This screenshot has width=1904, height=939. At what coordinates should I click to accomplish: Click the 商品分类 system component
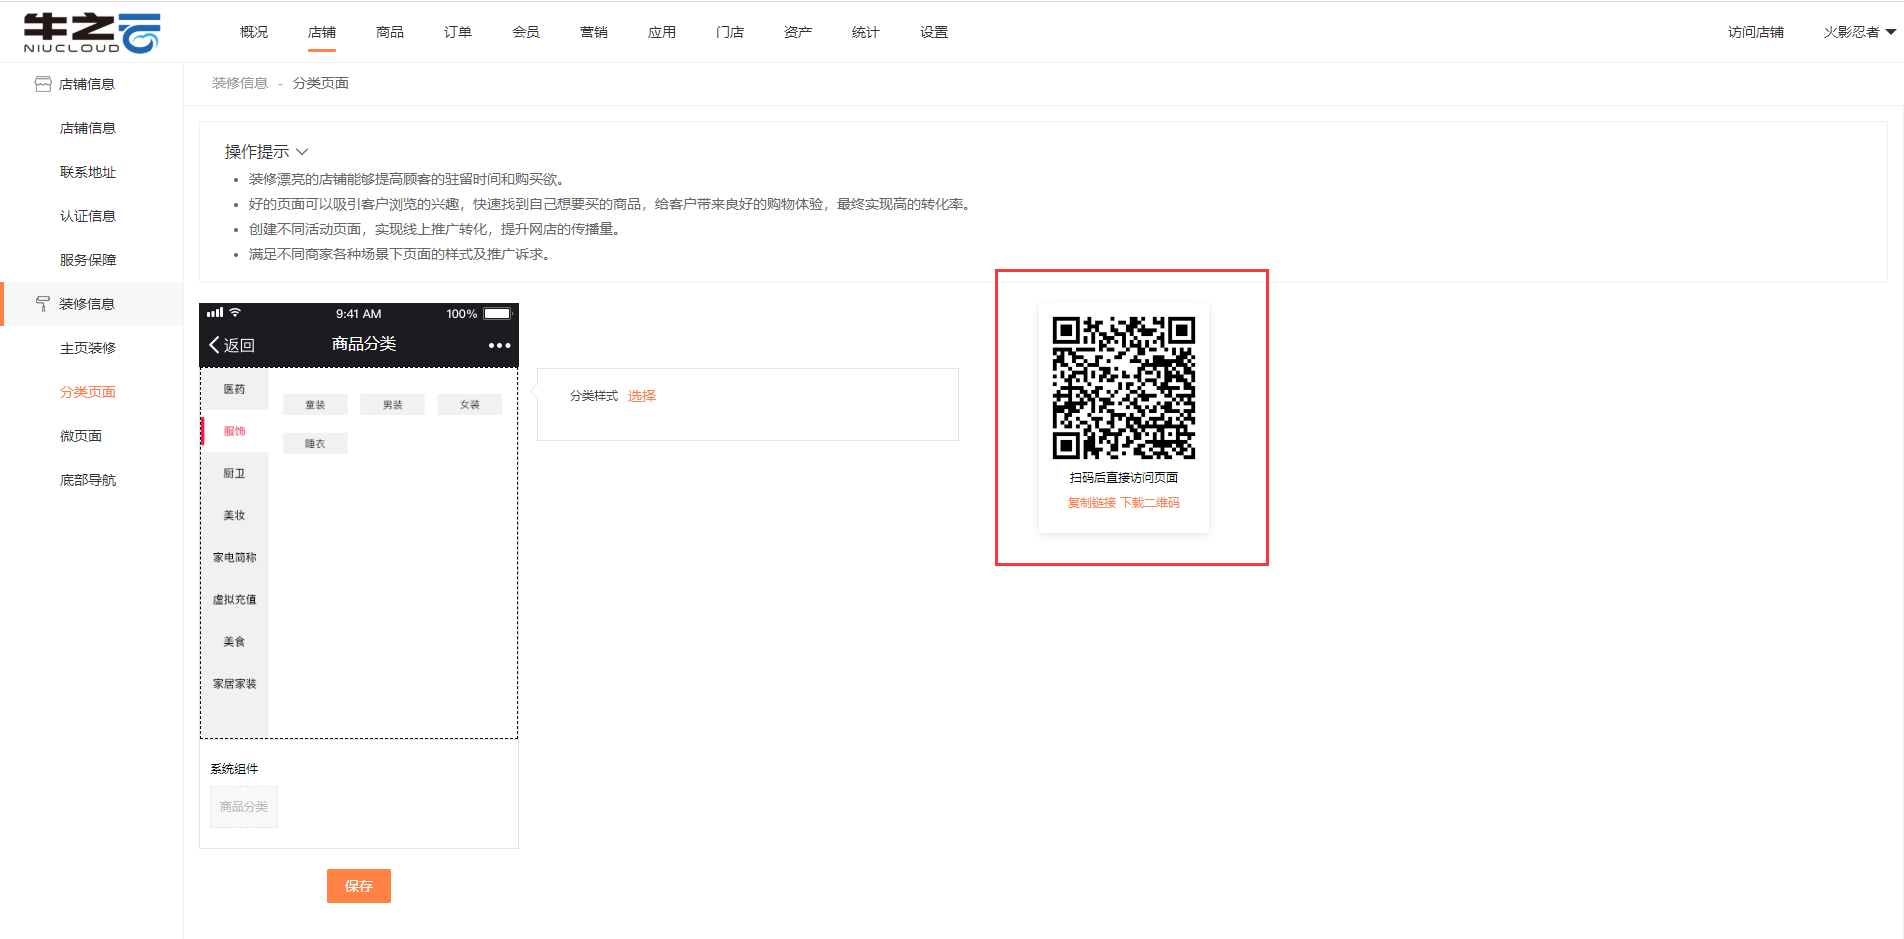tap(244, 807)
